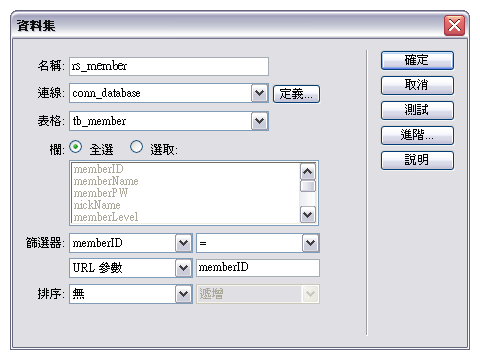This screenshot has height=360, width=480.
Task: Click the column list scroll down arrow
Action: (x=308, y=215)
